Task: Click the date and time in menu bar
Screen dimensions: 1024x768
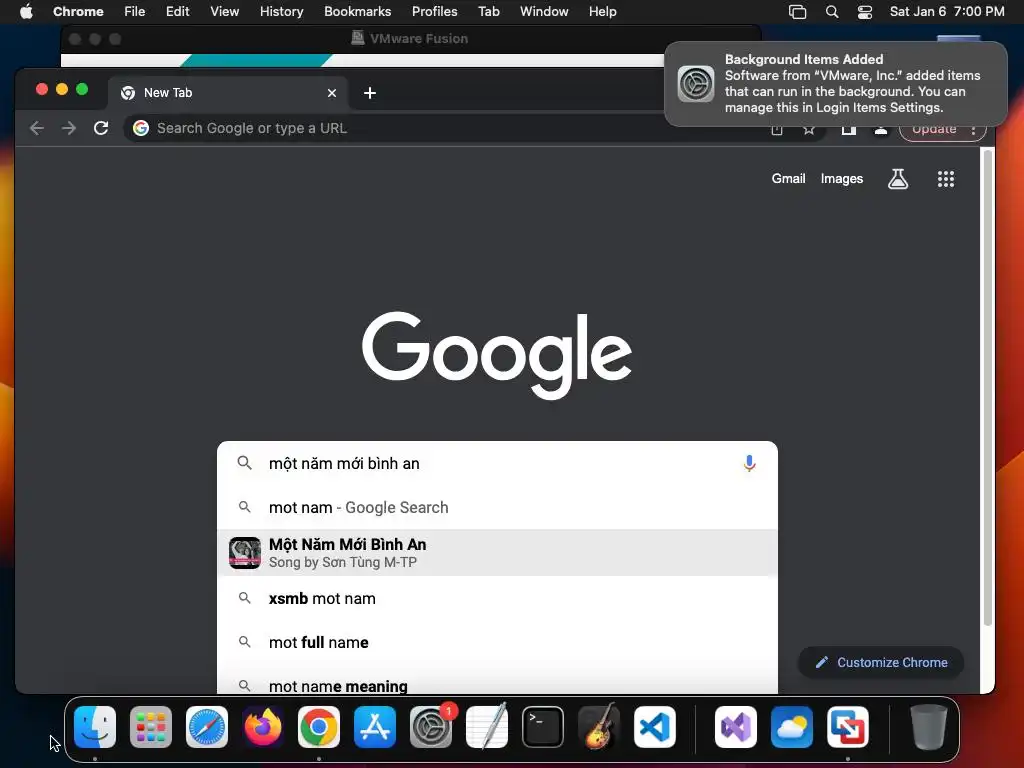Action: (947, 11)
